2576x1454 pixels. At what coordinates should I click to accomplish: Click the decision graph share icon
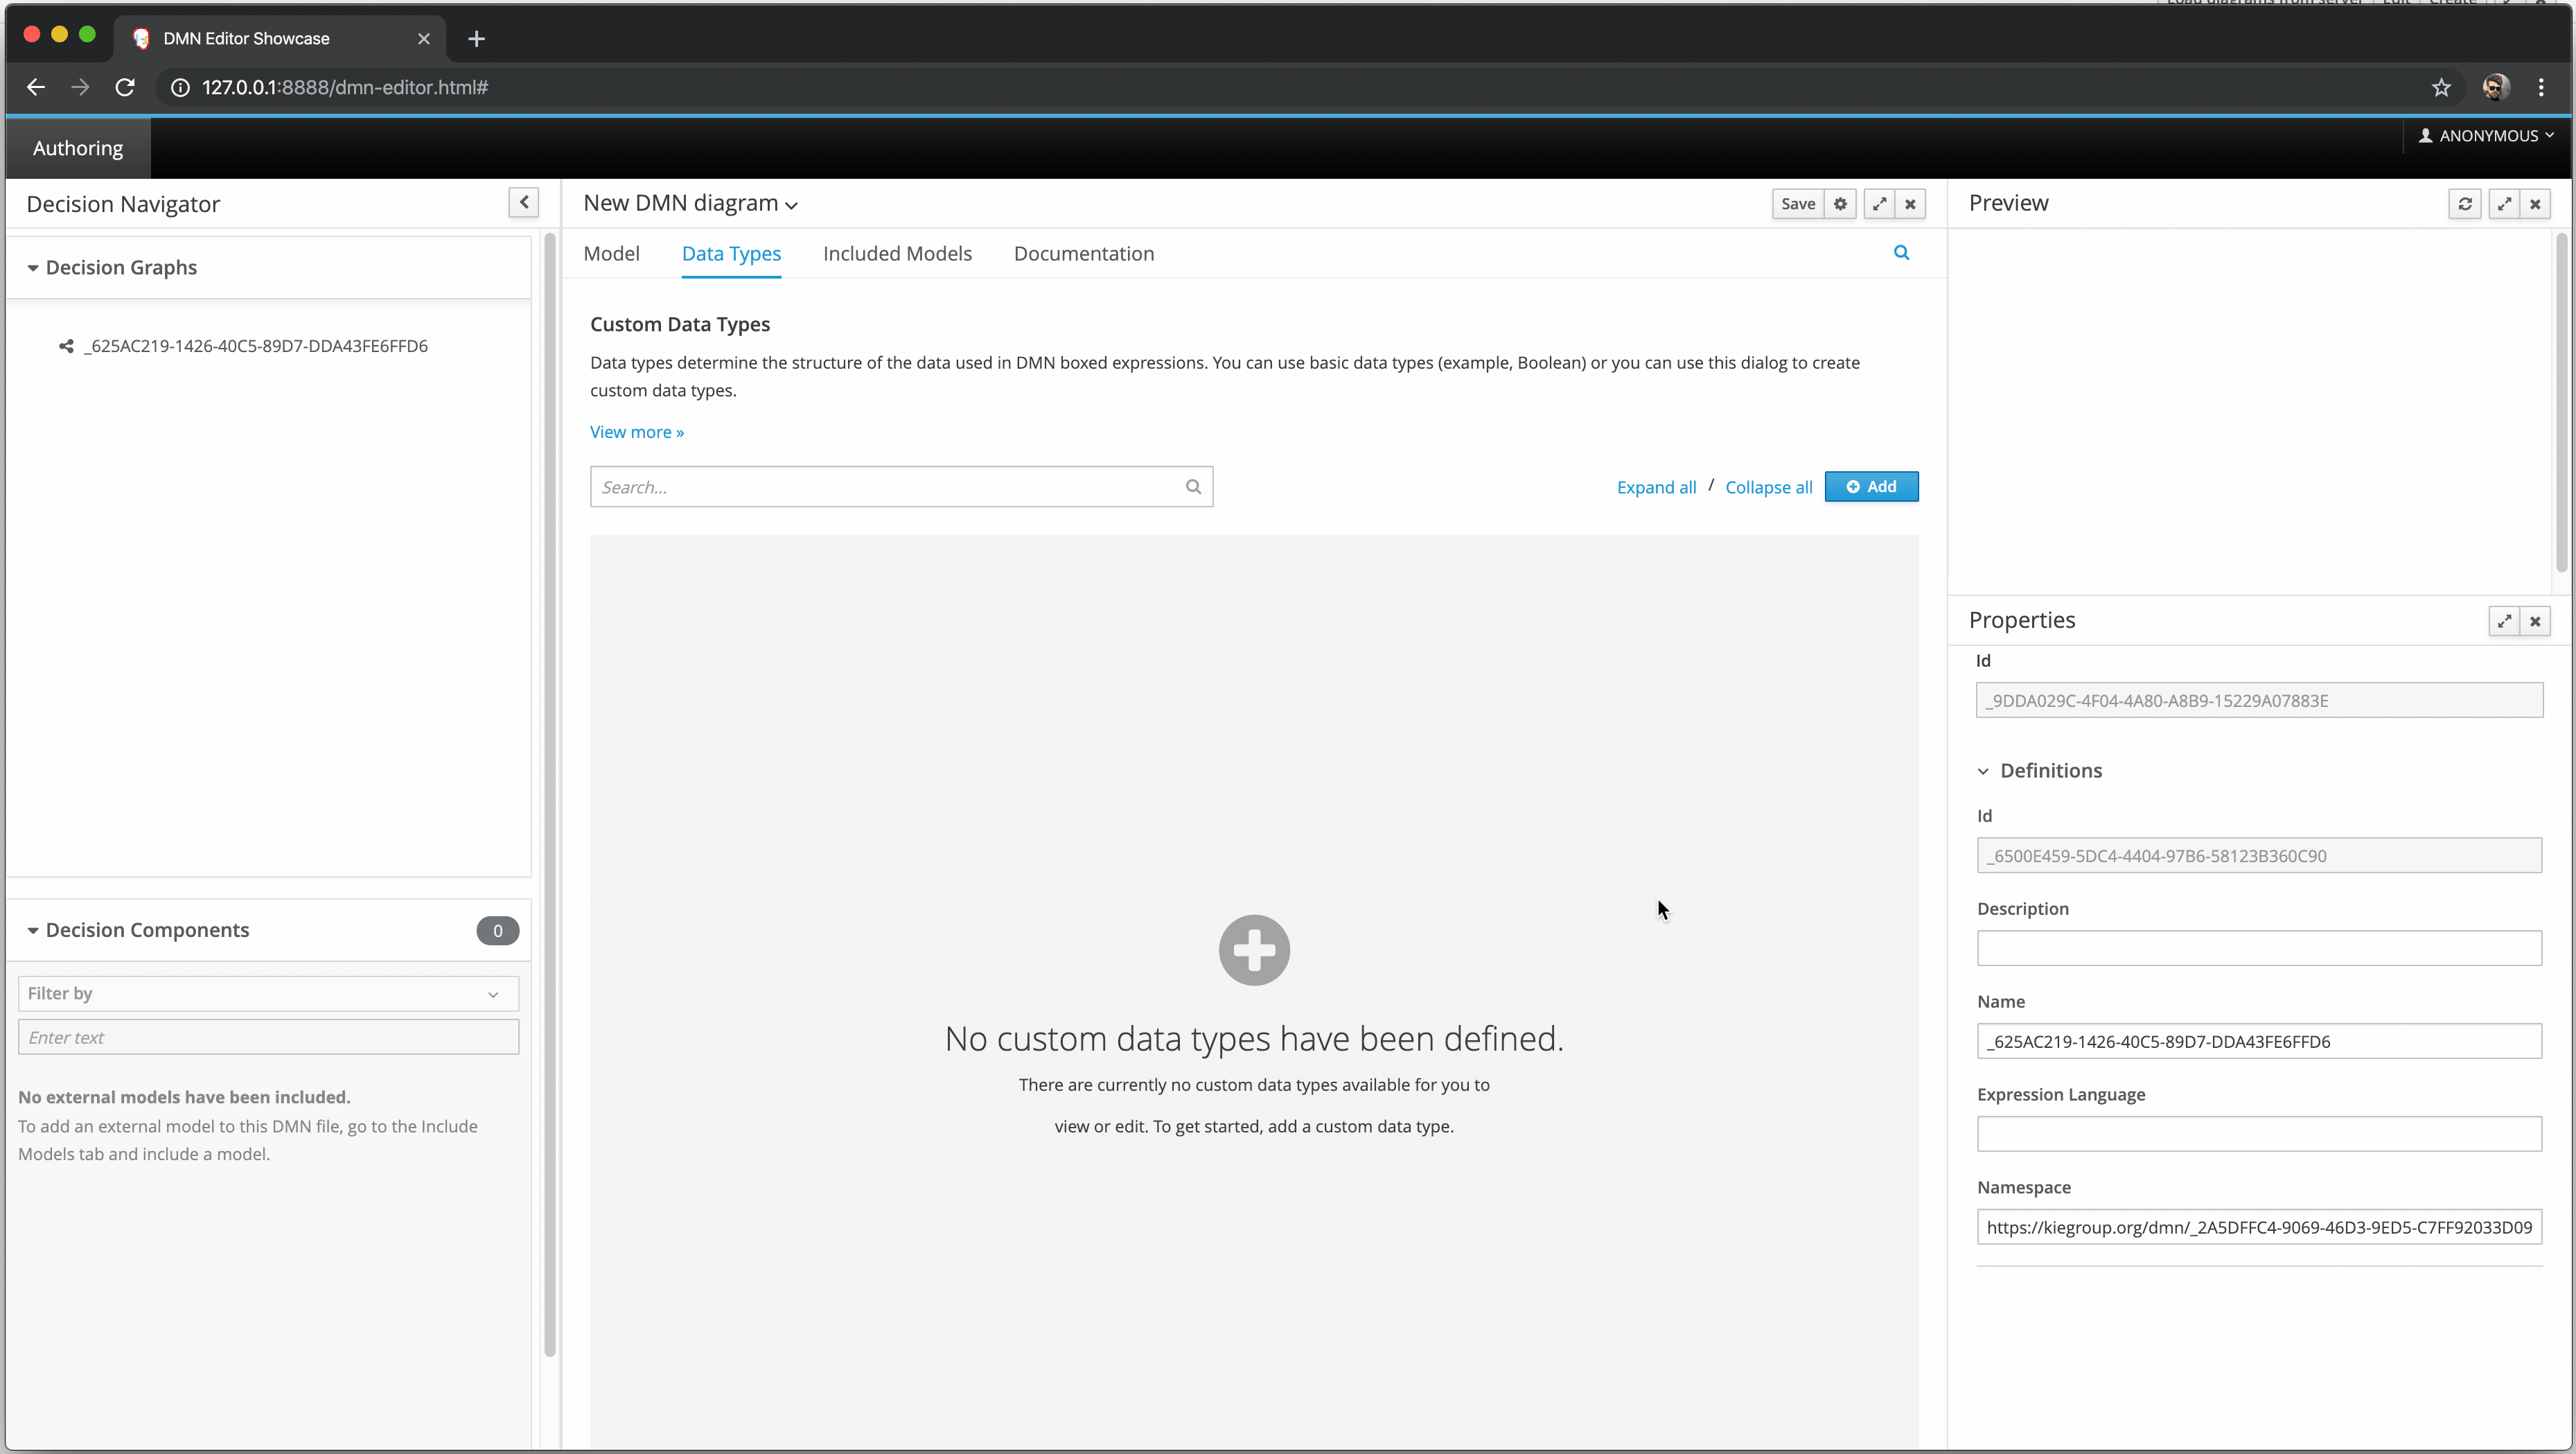[66, 346]
